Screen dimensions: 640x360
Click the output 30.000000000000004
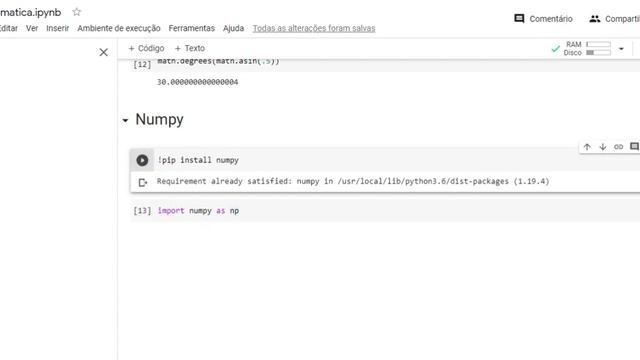coord(198,82)
